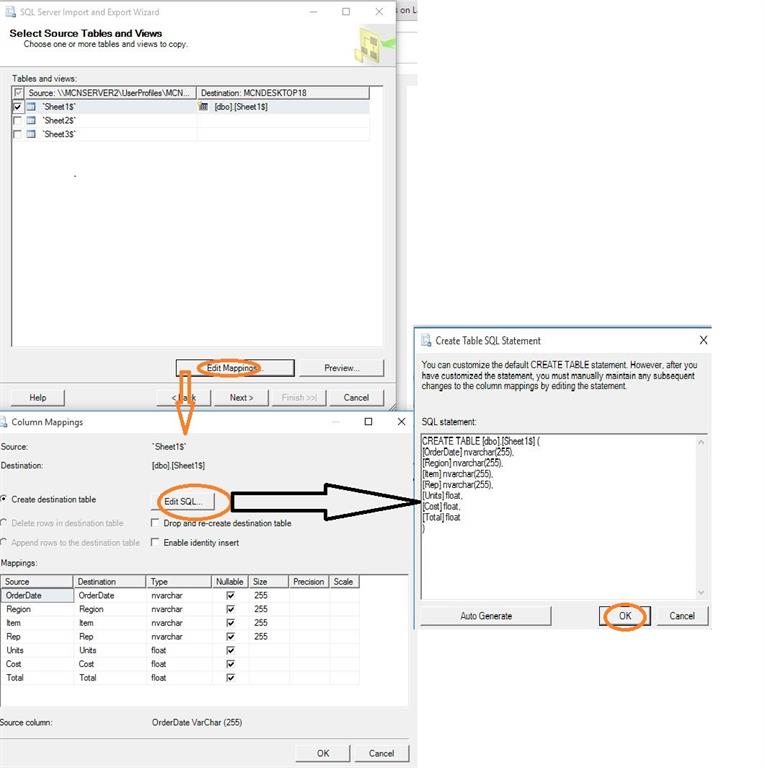Viewport: 765px width, 768px height.
Task: Click Precision column header
Action: pyautogui.click(x=309, y=581)
